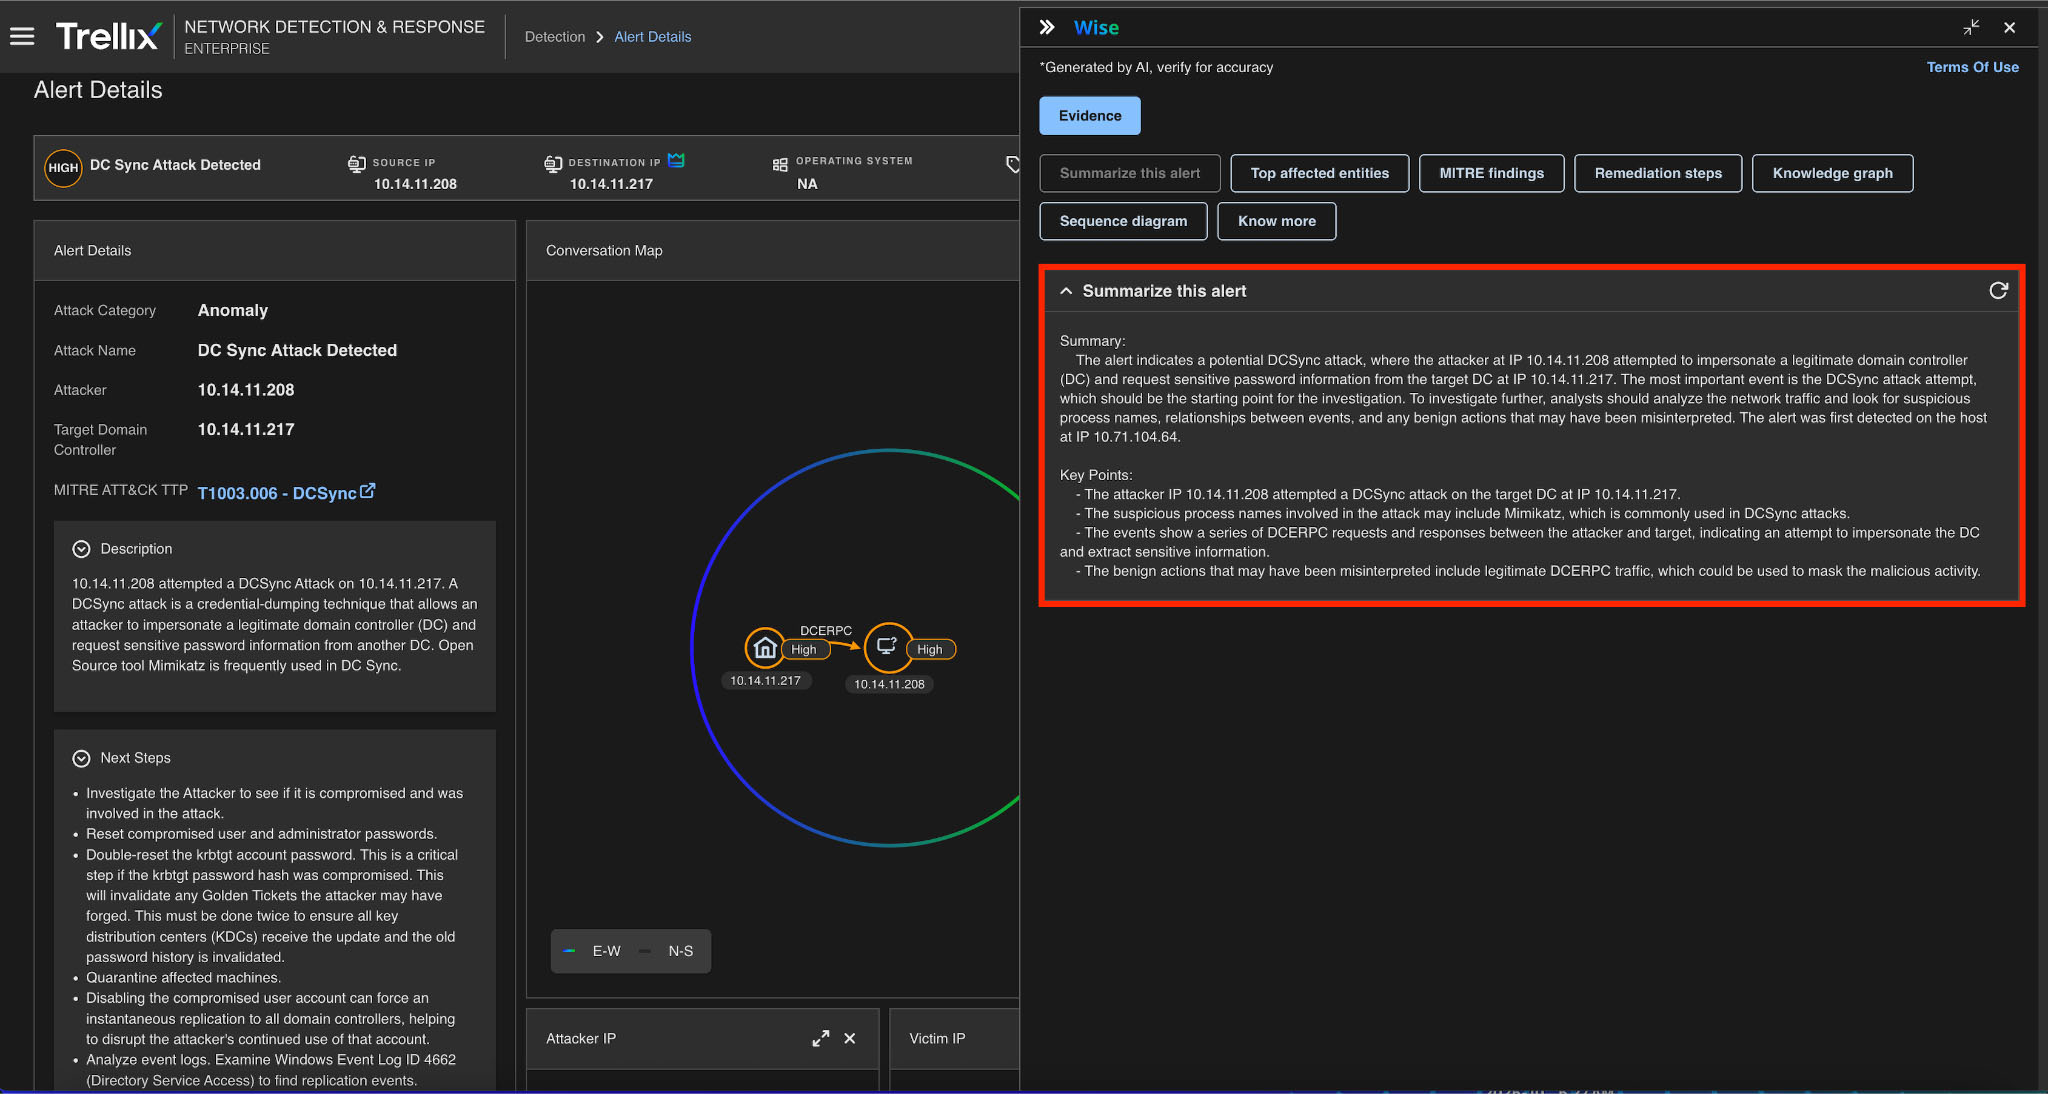Click the crown icon beside Destination IP

click(x=676, y=160)
